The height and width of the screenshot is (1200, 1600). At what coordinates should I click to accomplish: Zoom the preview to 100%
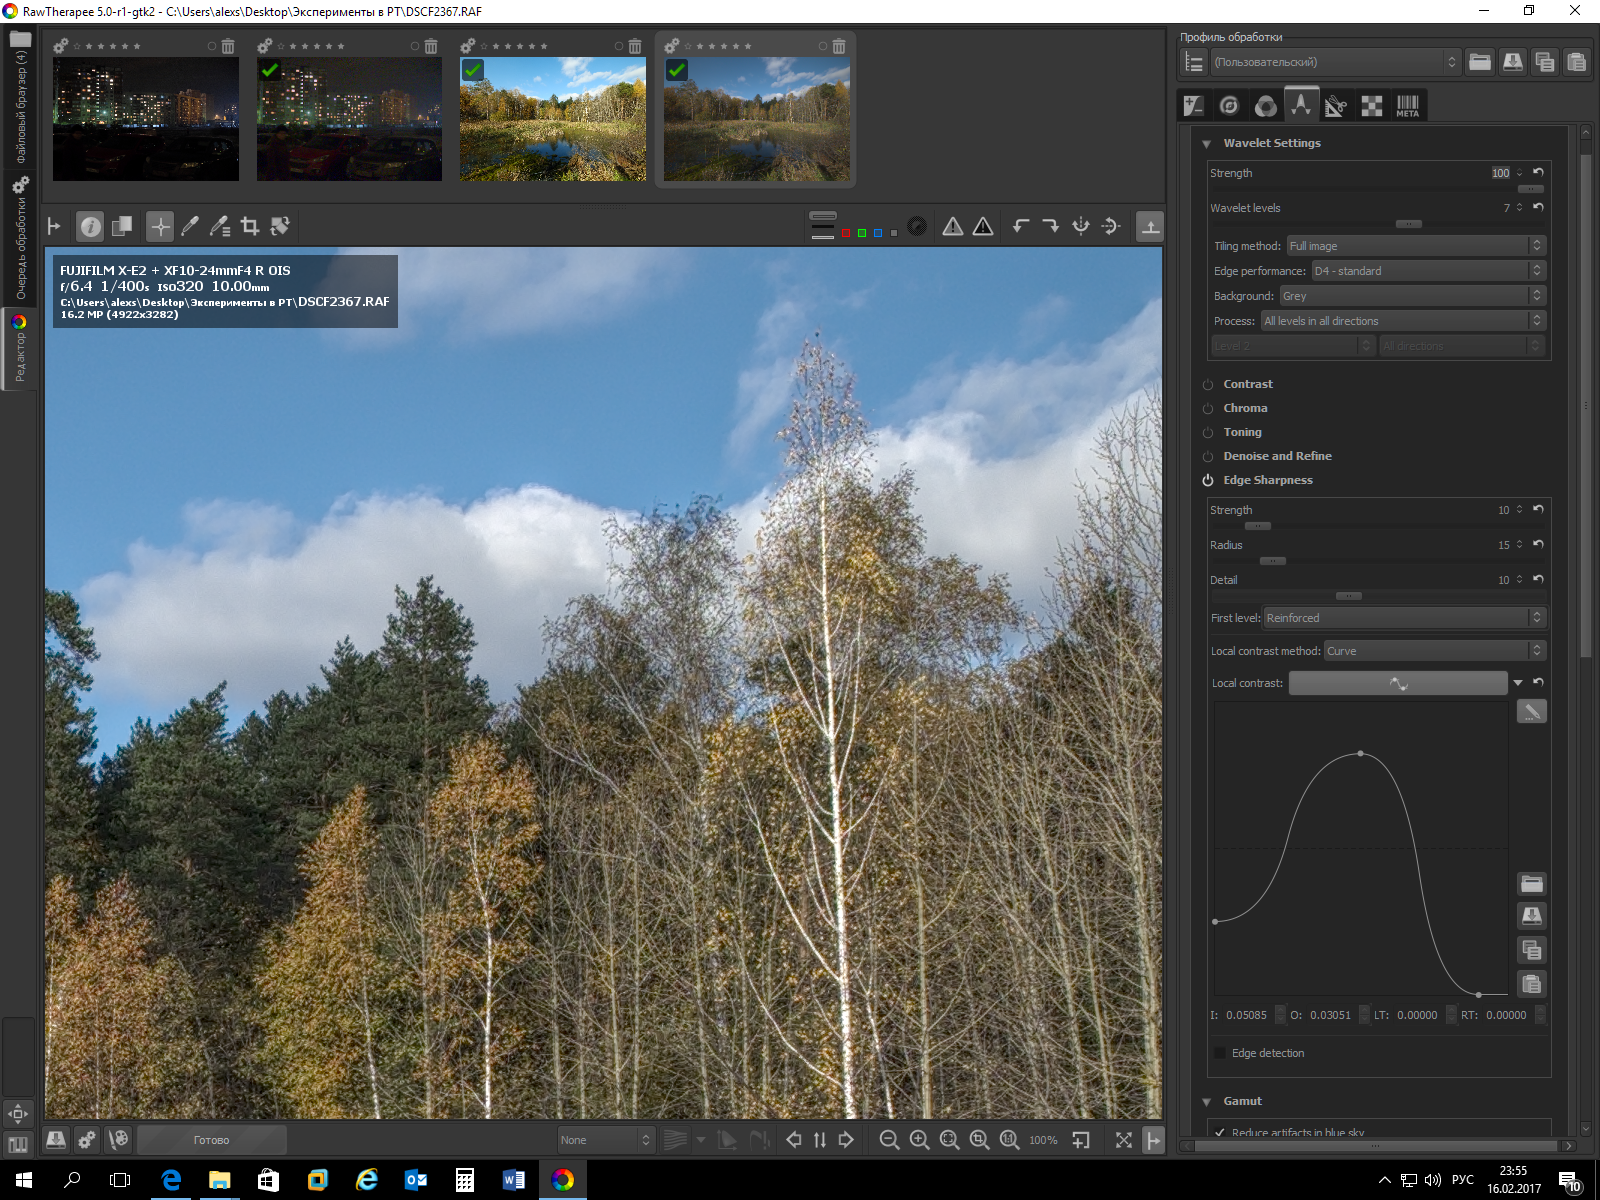coord(1010,1140)
